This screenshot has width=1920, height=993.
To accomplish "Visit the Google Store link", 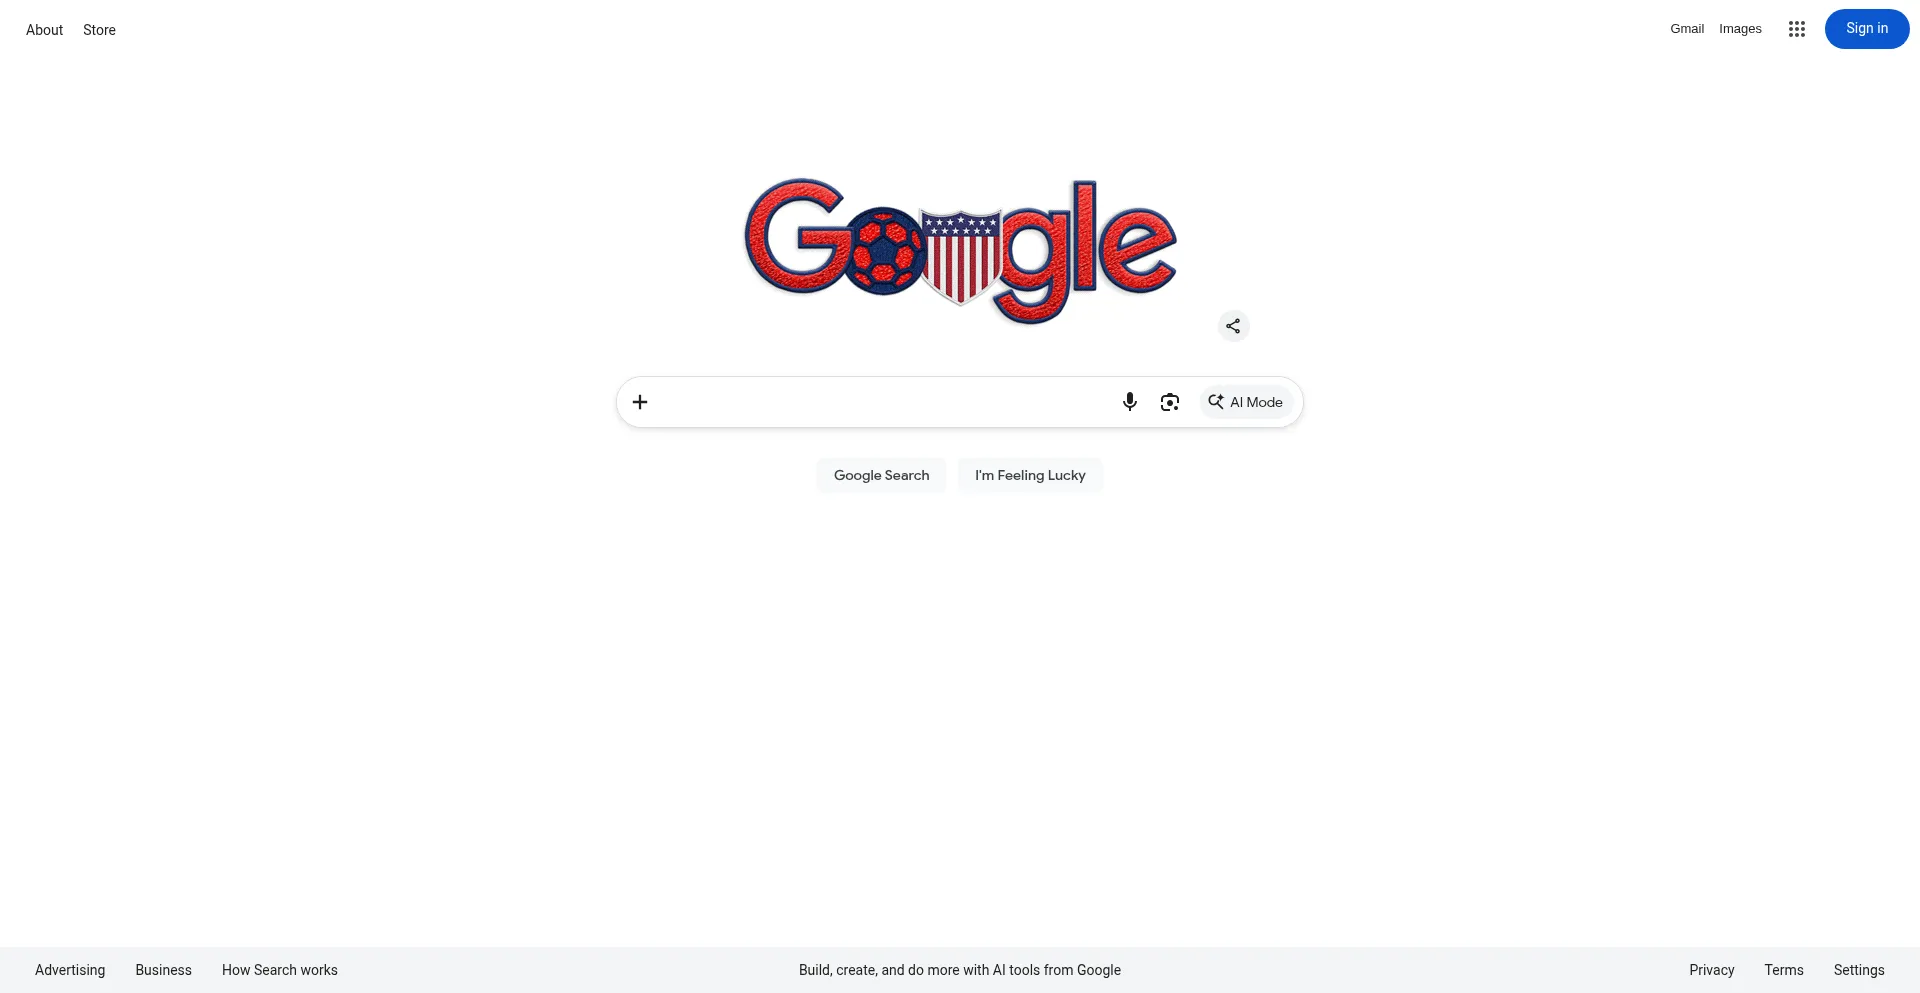I will 99,30.
